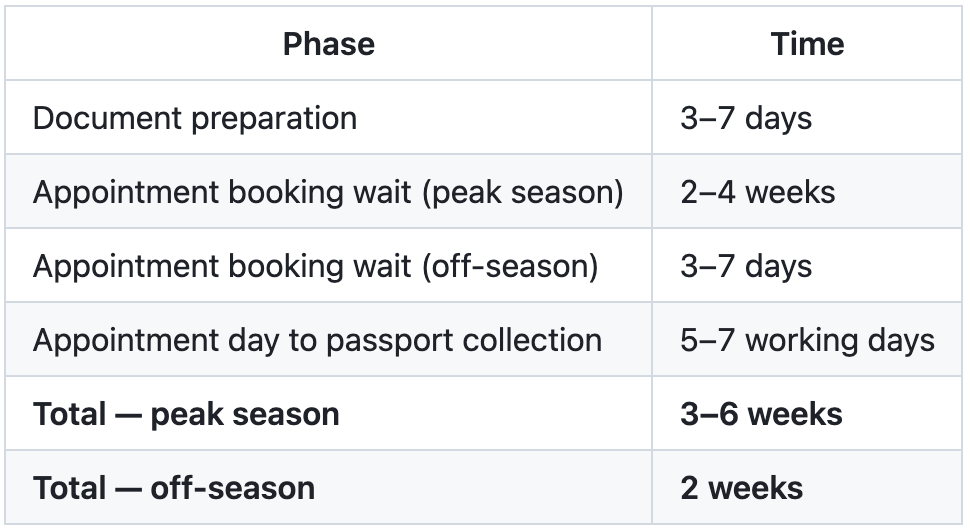Click the 3–6 weeks total cell
Image resolution: width=970 pixels, height=532 pixels.
pos(807,414)
